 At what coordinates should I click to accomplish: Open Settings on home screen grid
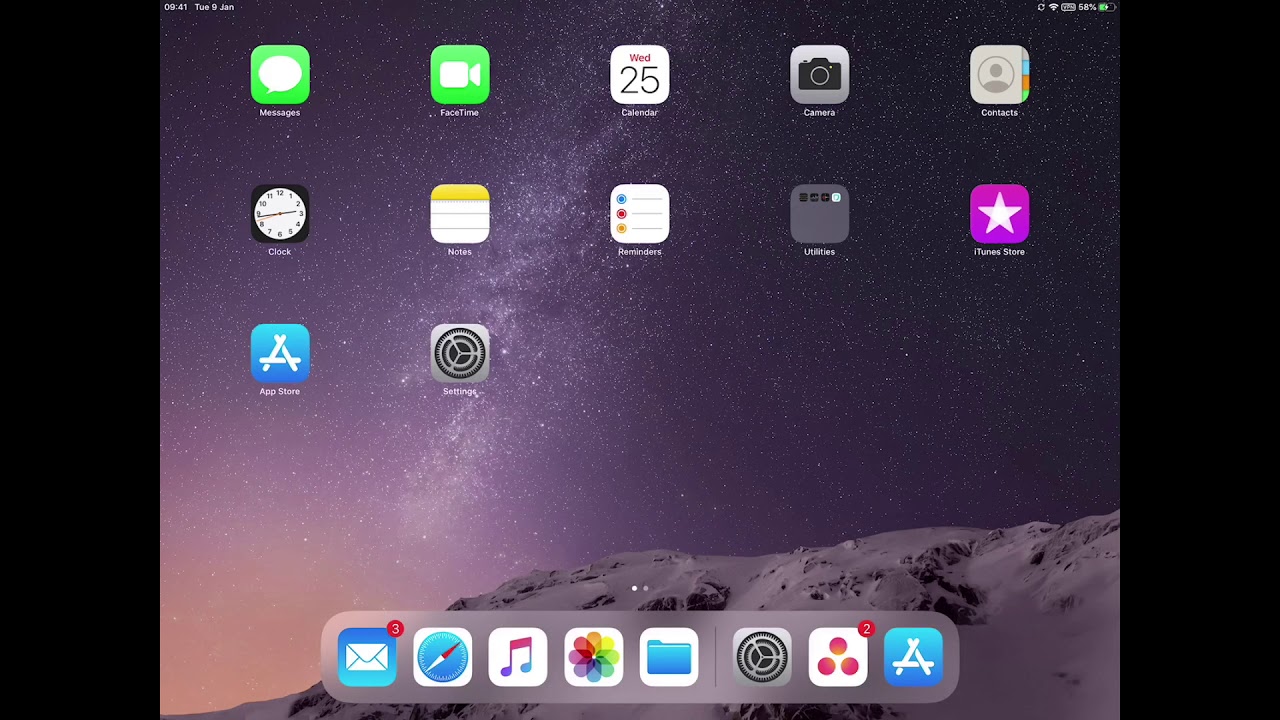pyautogui.click(x=460, y=353)
